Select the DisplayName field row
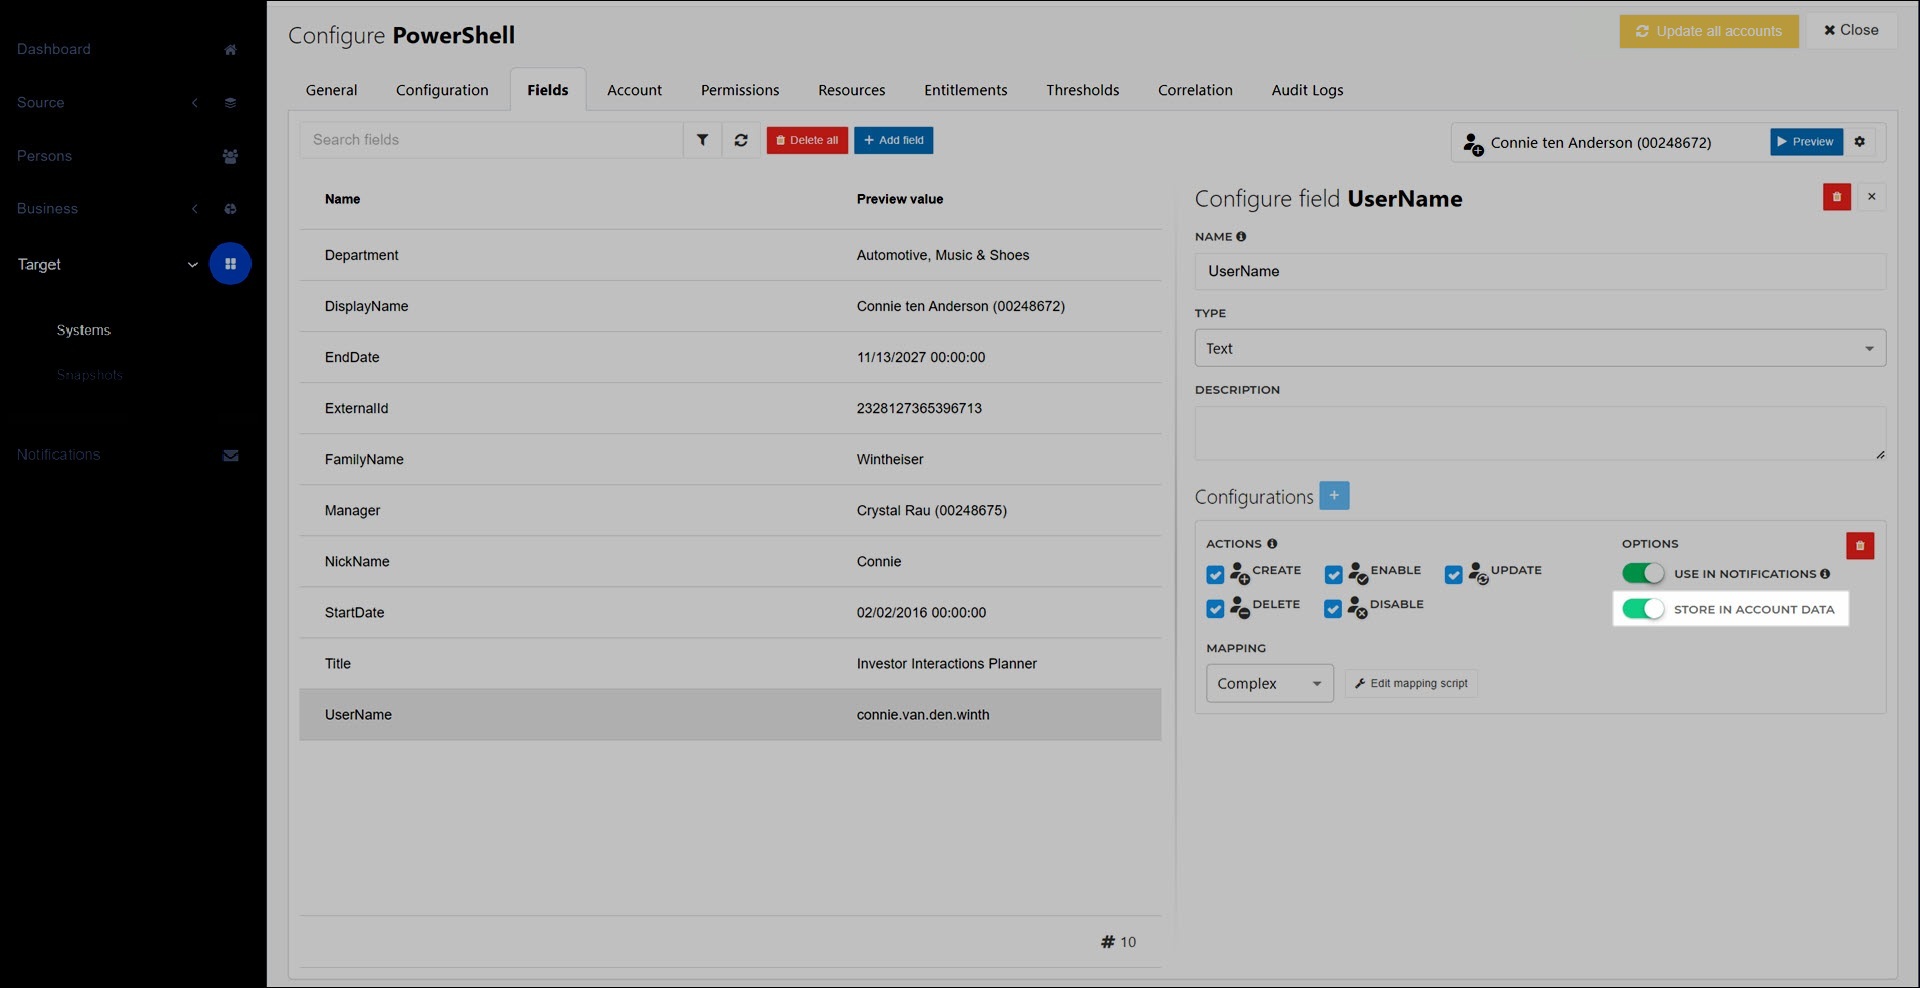This screenshot has width=1920, height=988. (x=730, y=306)
